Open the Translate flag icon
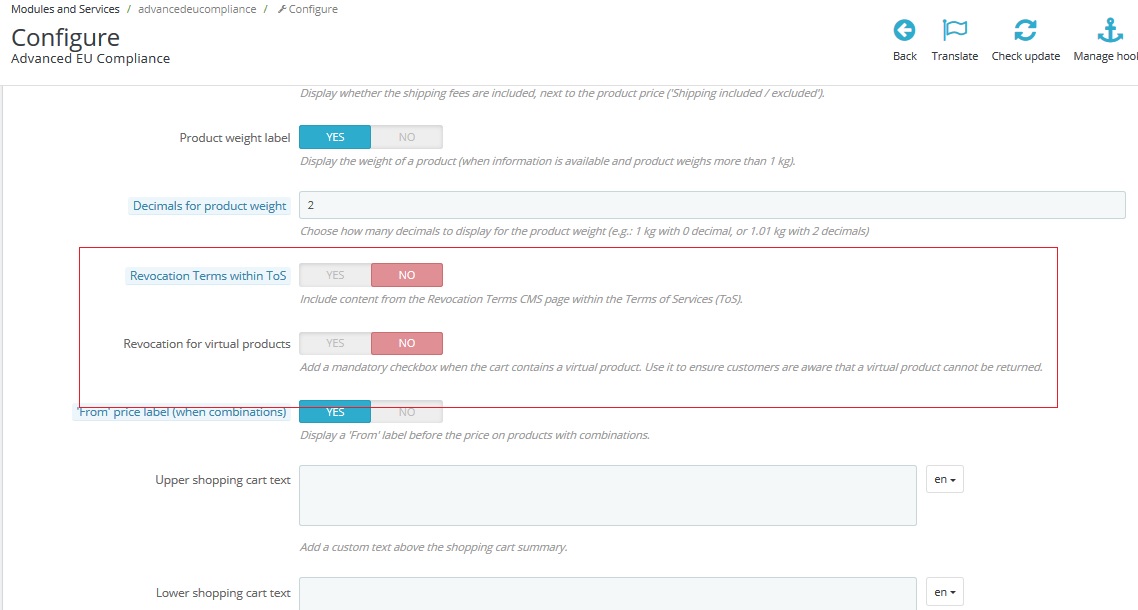Screen dimensions: 1138x610 [x=954, y=30]
